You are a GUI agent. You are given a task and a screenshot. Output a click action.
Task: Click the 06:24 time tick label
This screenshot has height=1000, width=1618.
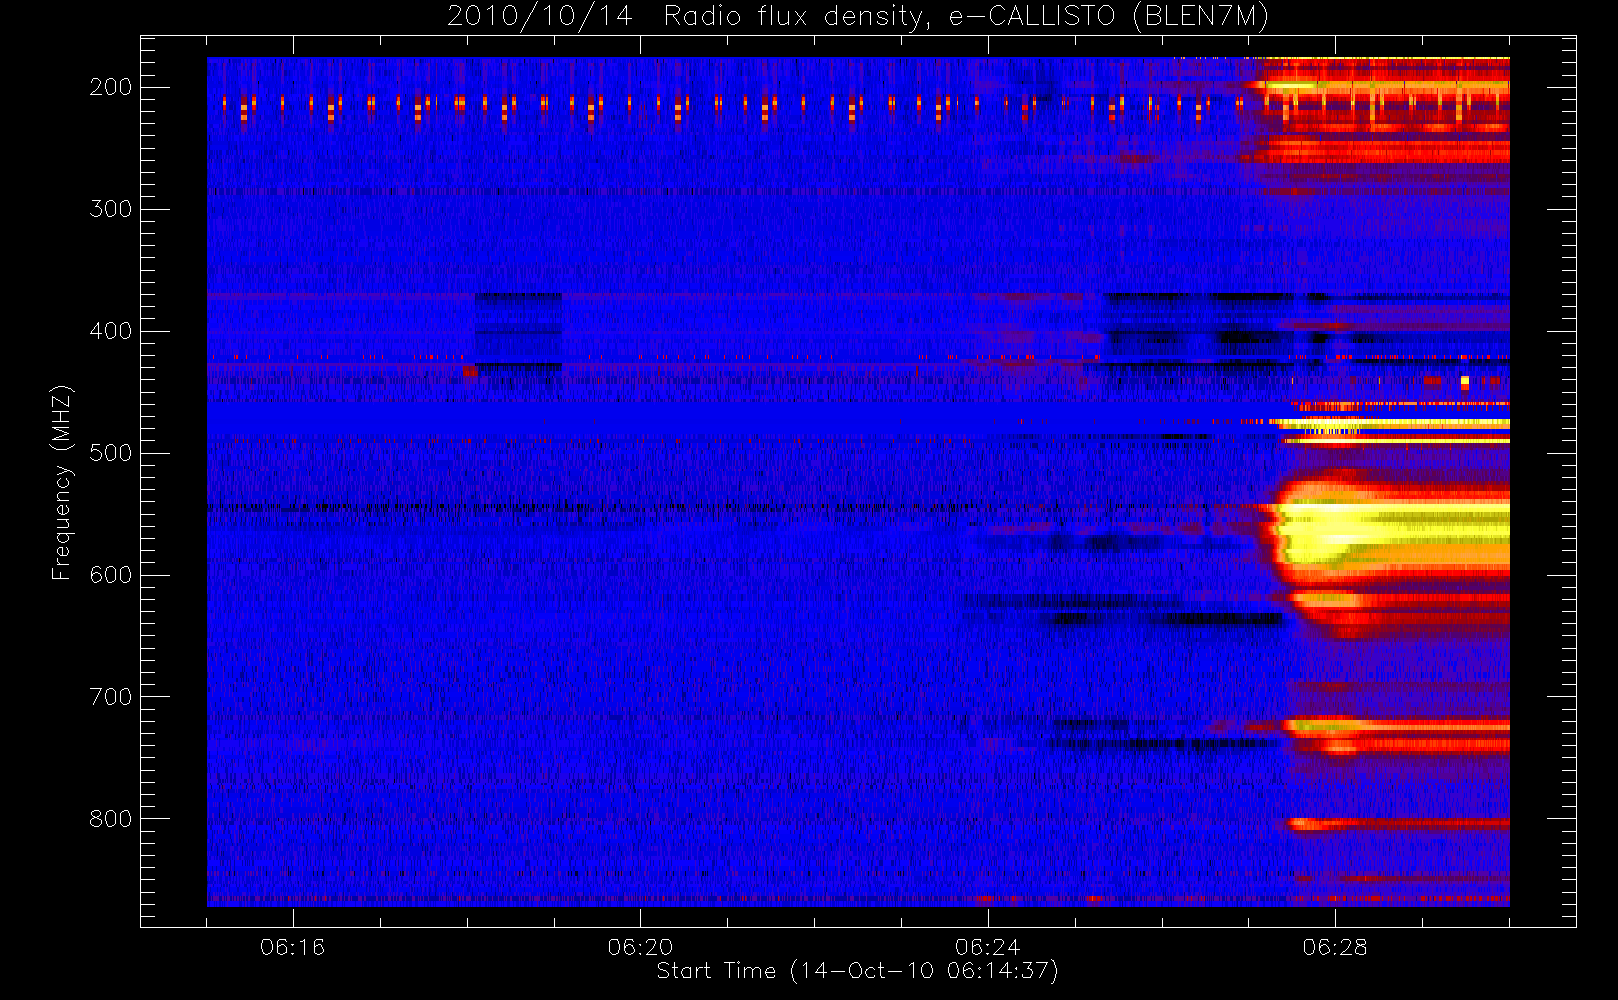tap(987, 947)
